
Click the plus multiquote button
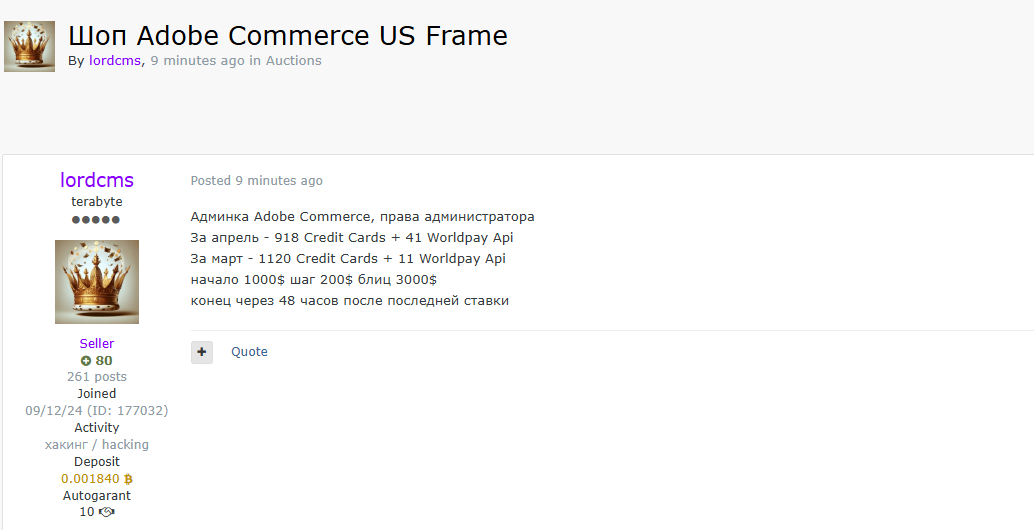coord(202,352)
